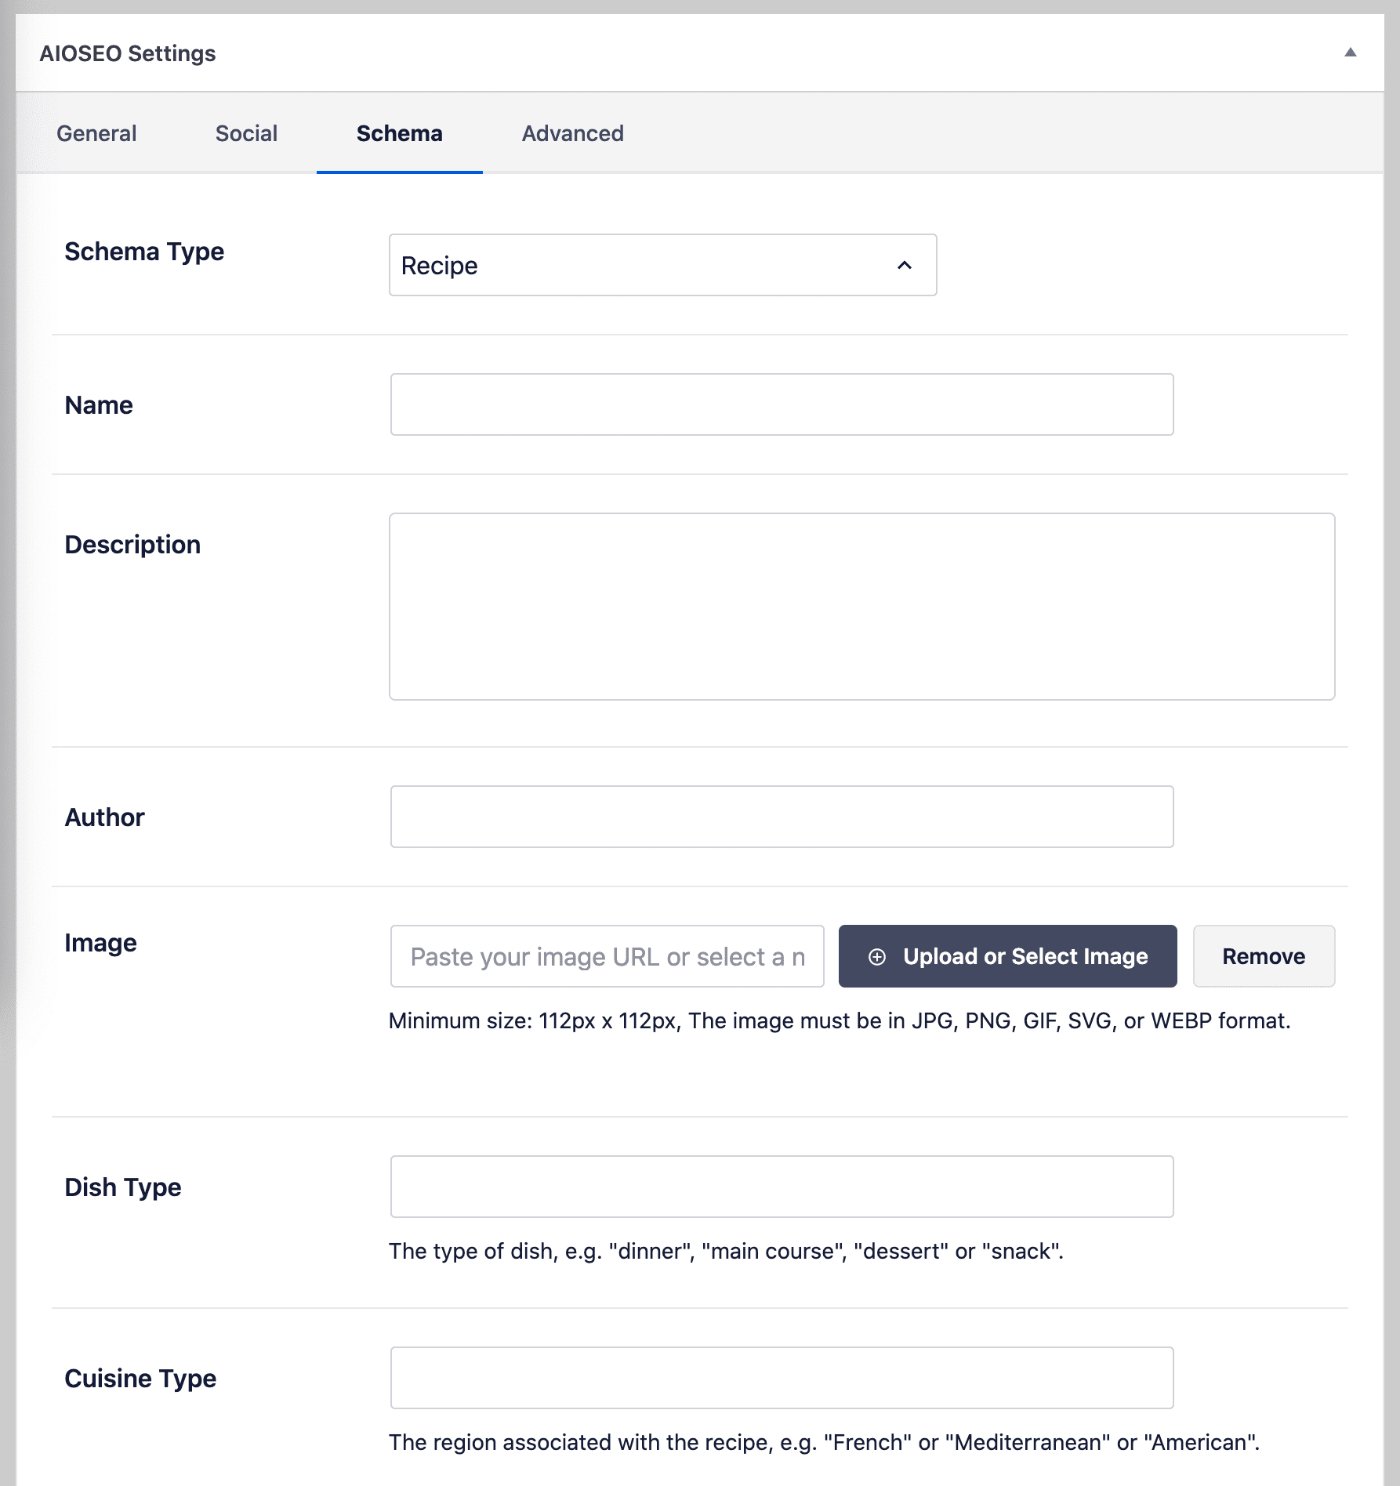The height and width of the screenshot is (1486, 1400).
Task: Focus the Name input field
Action: pos(782,404)
